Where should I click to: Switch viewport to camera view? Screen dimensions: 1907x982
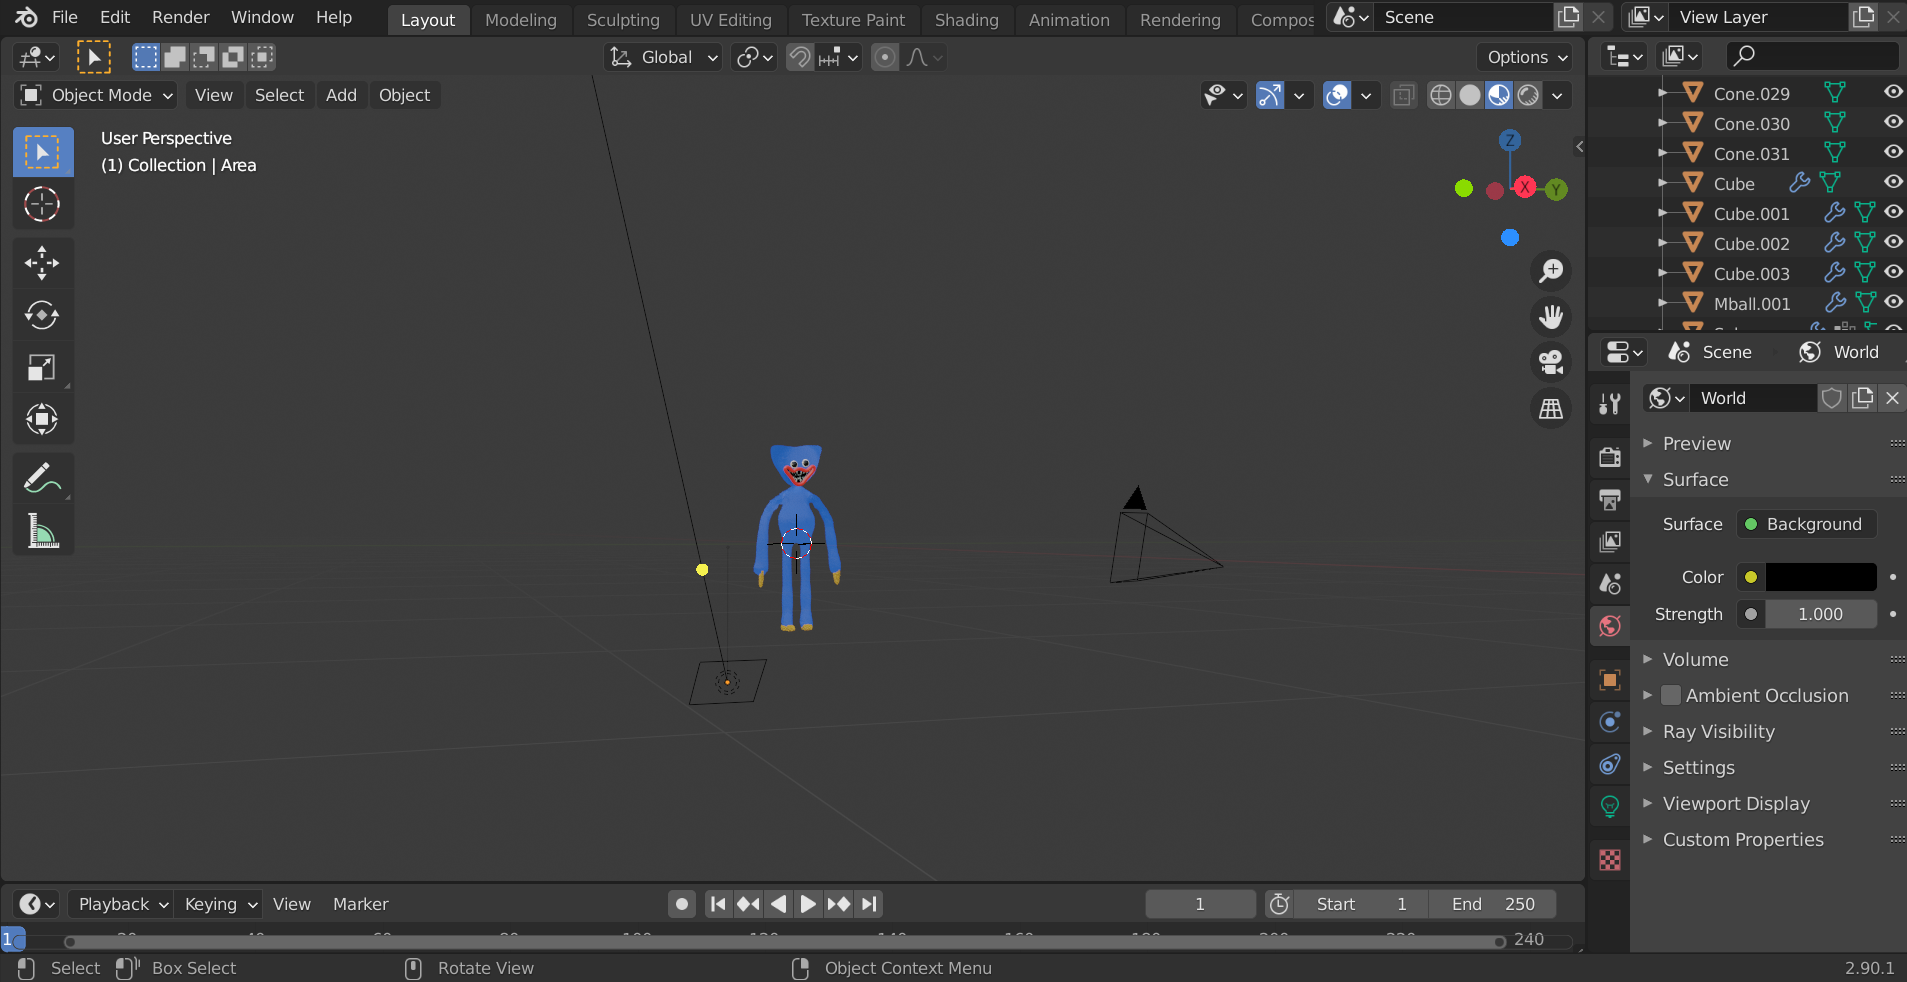[1550, 363]
